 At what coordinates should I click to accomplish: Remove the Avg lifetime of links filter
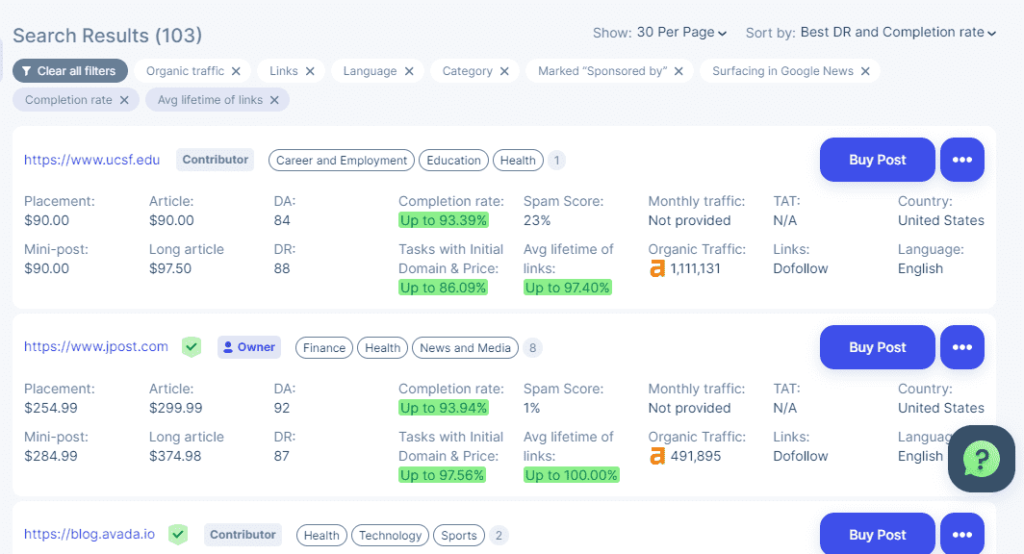274,100
